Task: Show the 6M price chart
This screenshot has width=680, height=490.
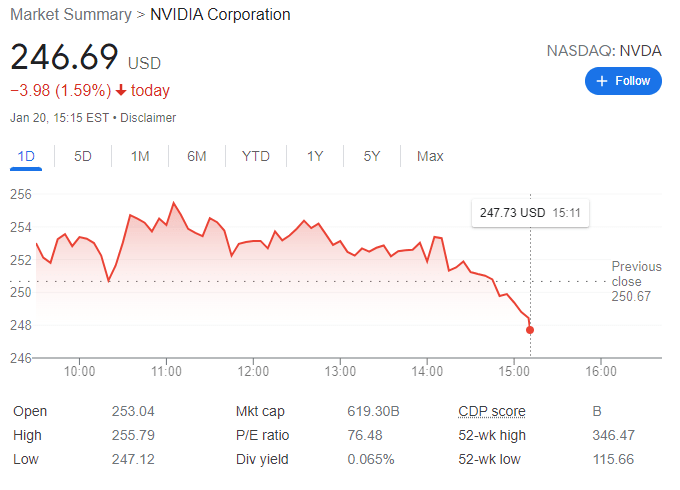Action: [196, 156]
